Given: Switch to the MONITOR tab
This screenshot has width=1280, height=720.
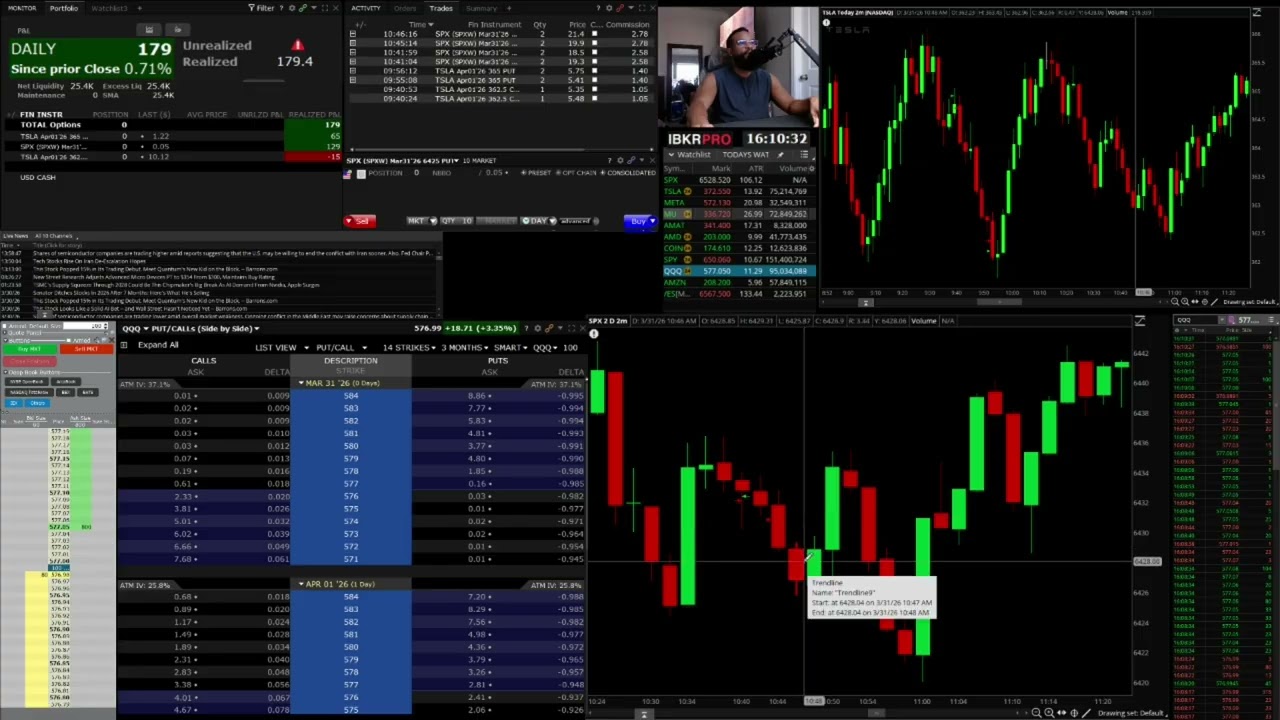Looking at the screenshot, I should point(22,8).
